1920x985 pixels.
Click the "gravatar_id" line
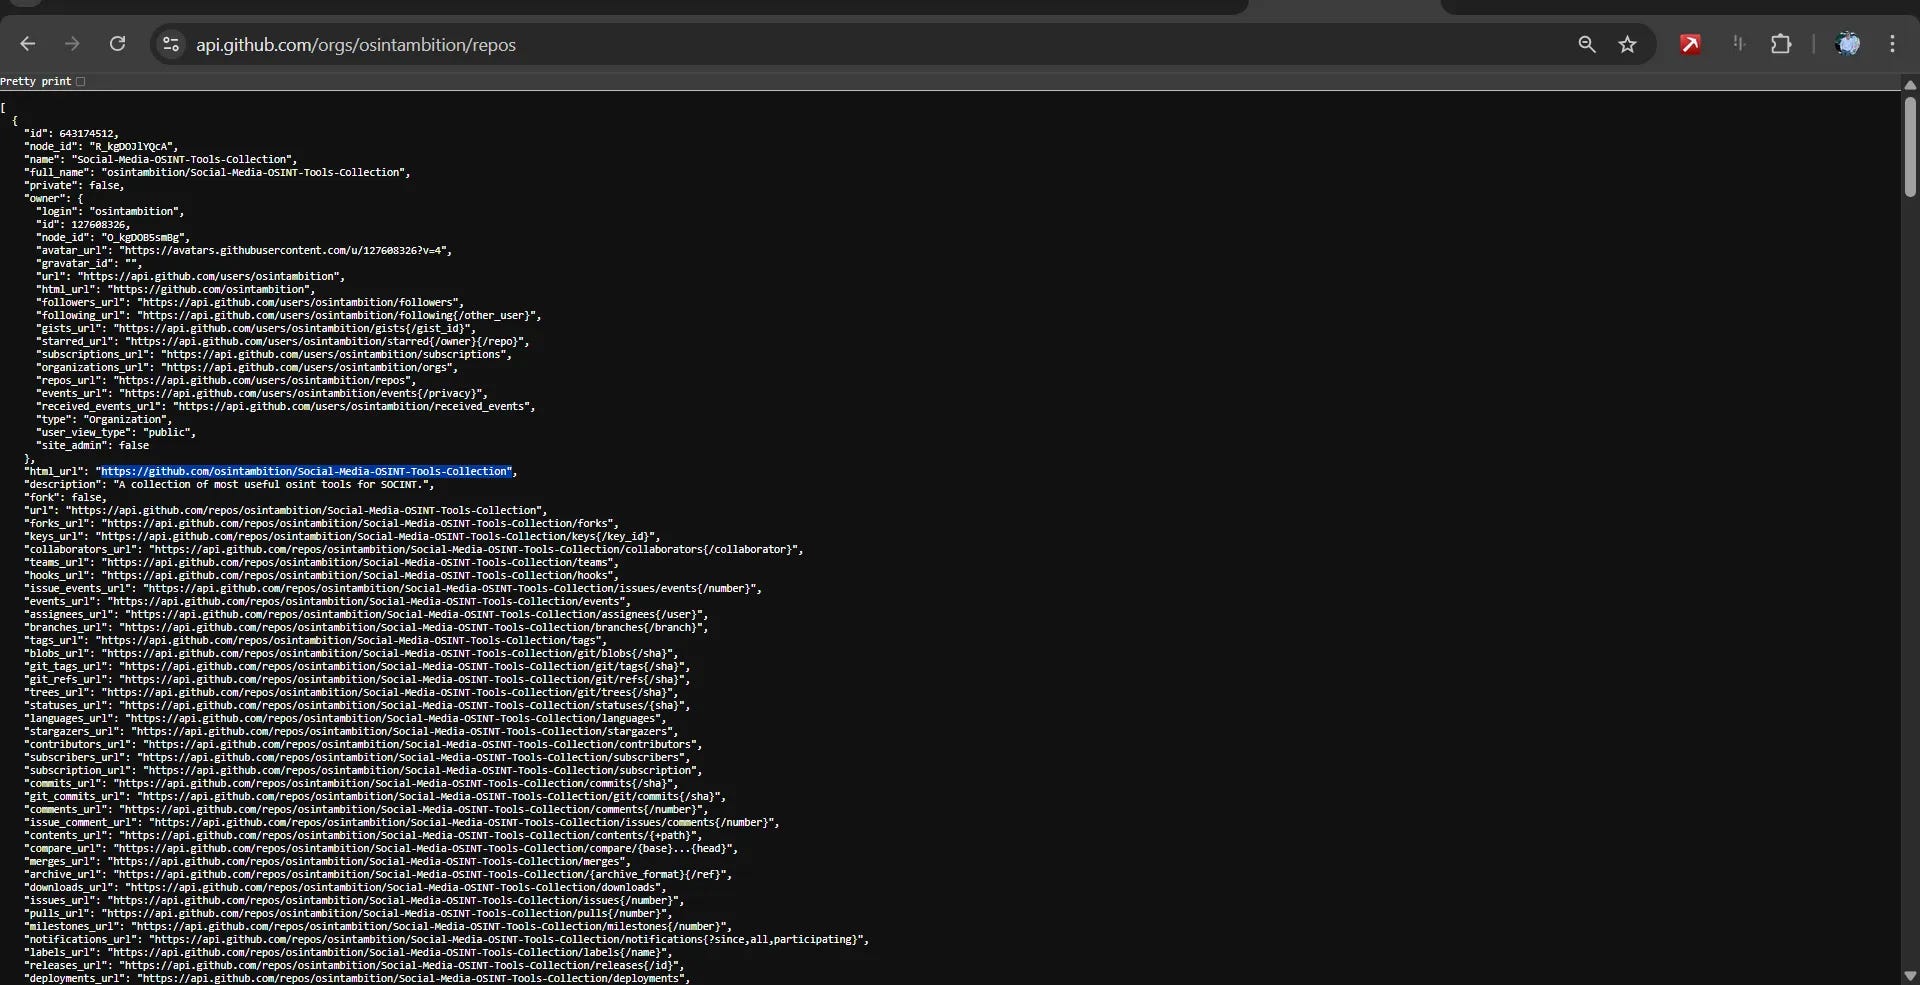89,263
